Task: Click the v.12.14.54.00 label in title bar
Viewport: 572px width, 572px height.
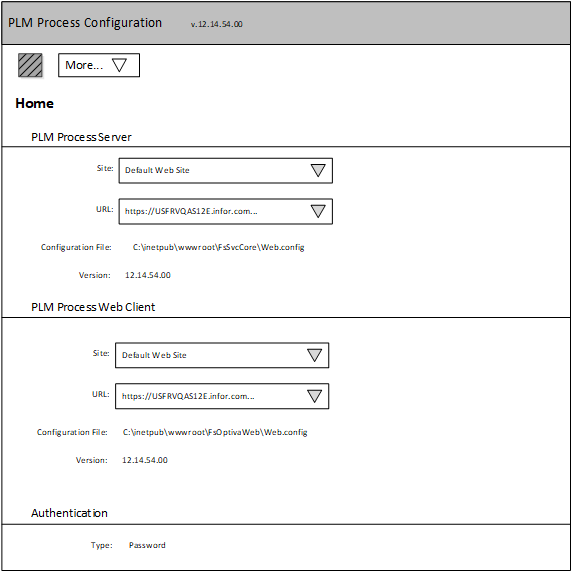Action: click(x=217, y=24)
